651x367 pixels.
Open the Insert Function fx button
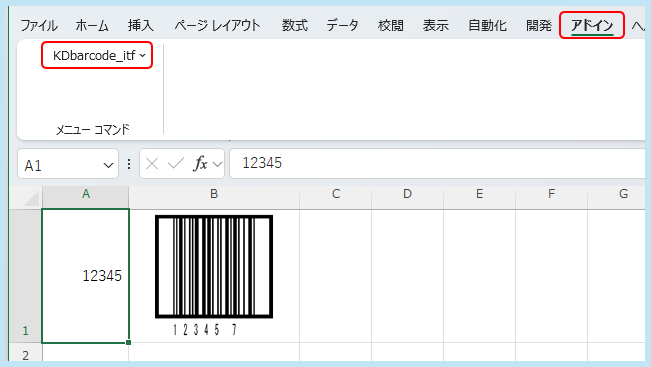tap(200, 164)
